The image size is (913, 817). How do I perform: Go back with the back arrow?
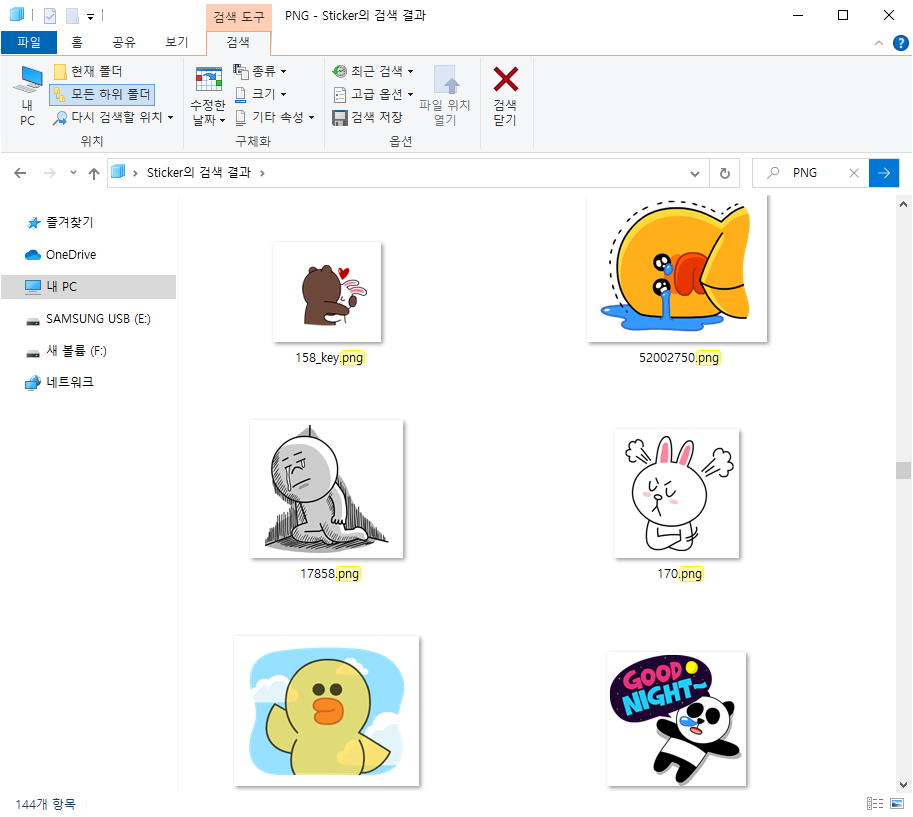click(x=20, y=173)
